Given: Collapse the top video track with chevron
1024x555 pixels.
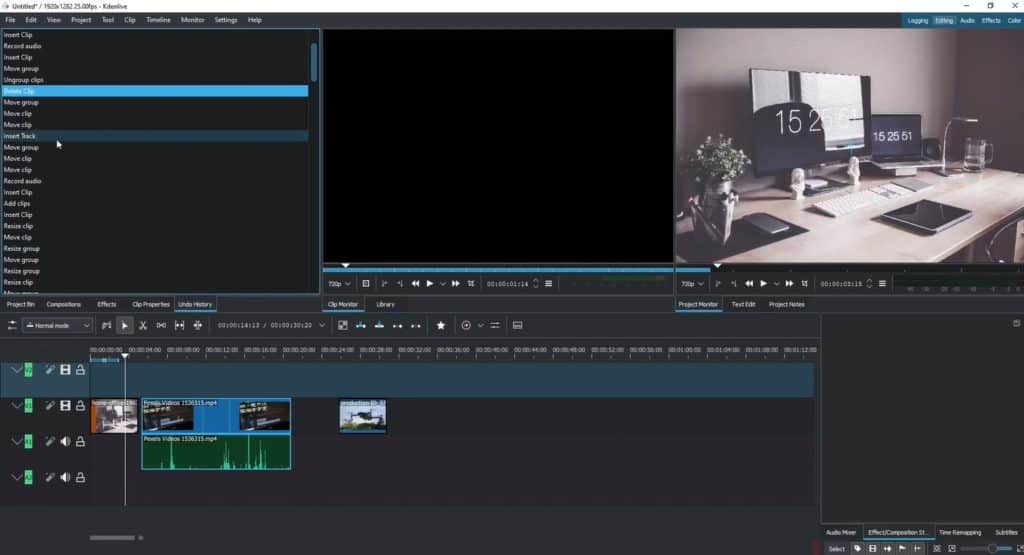Looking at the screenshot, I should coord(16,370).
